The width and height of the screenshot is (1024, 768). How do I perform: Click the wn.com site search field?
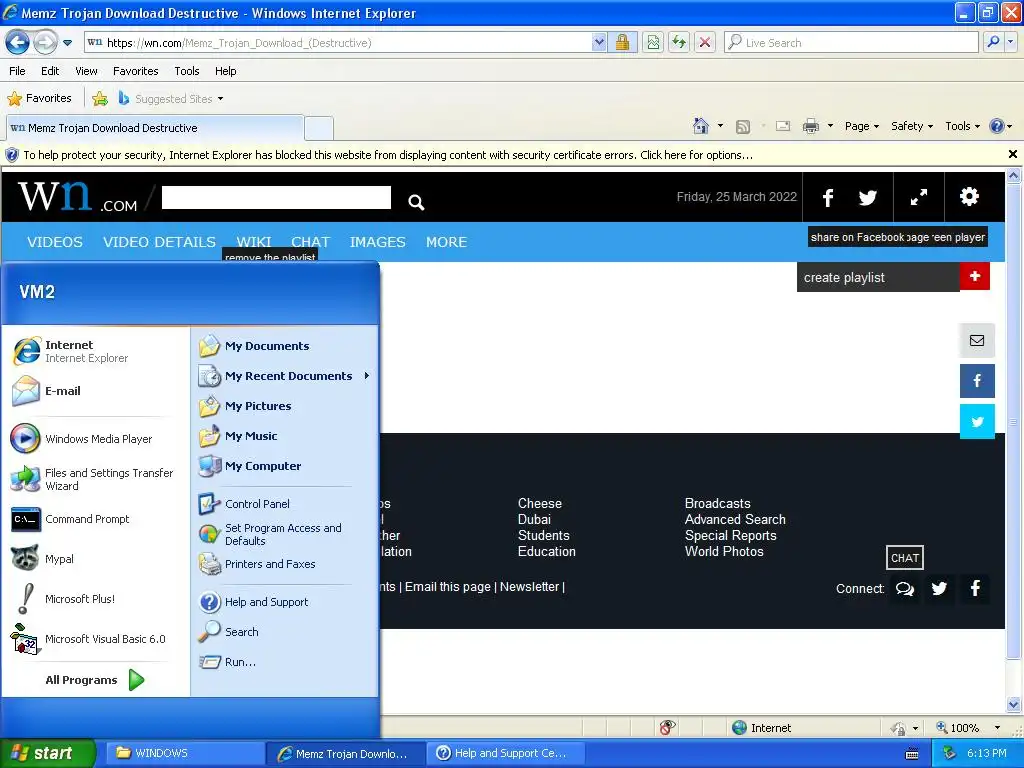pos(276,197)
